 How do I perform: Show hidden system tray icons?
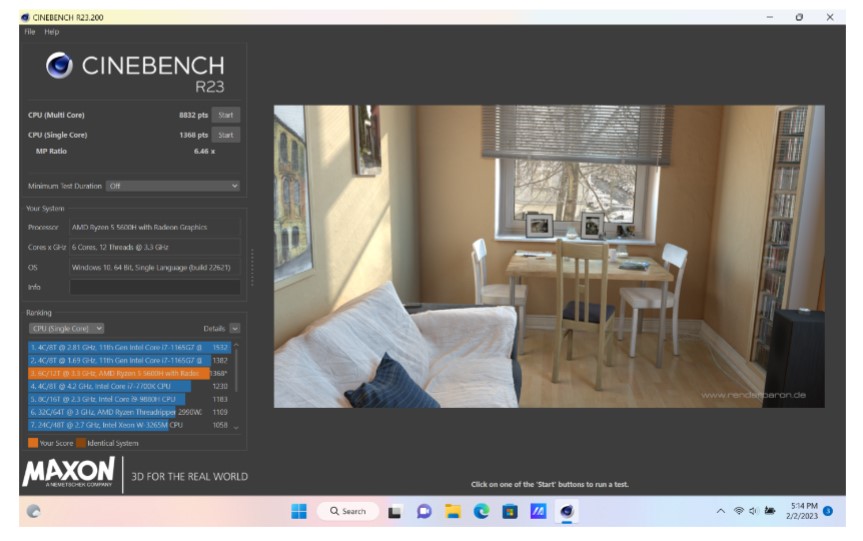pyautogui.click(x=720, y=511)
